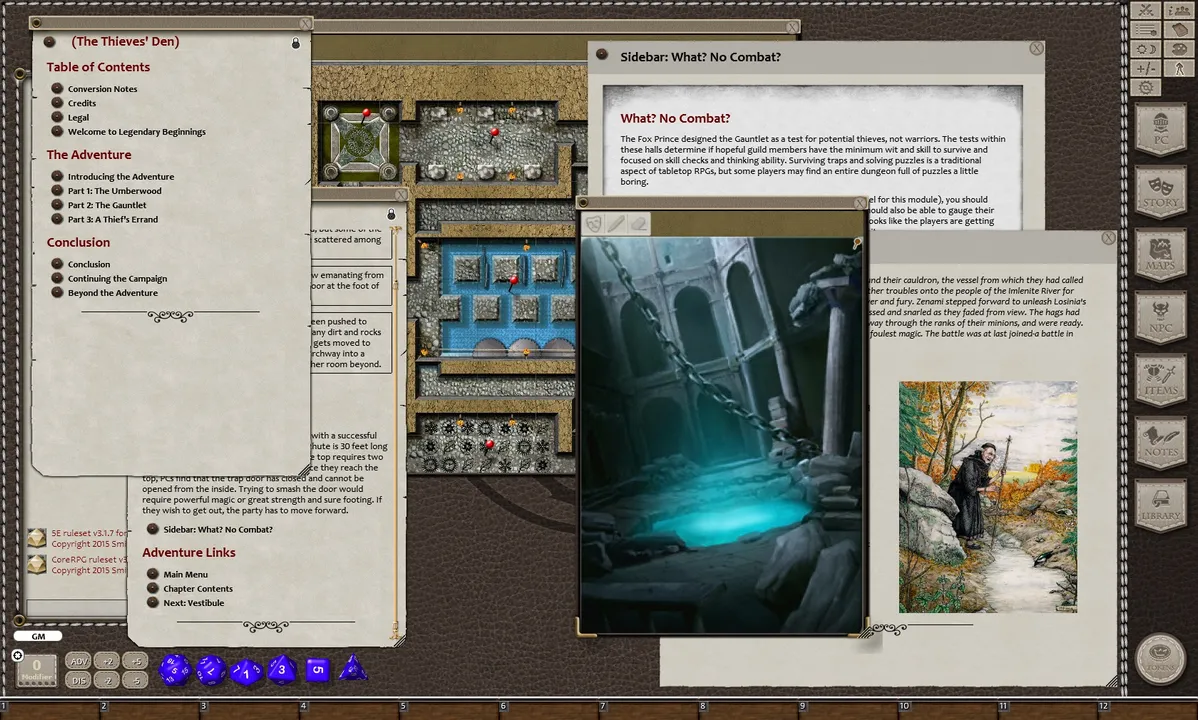Open Part 2: The Gauntlet
1198x720 pixels.
pos(107,205)
